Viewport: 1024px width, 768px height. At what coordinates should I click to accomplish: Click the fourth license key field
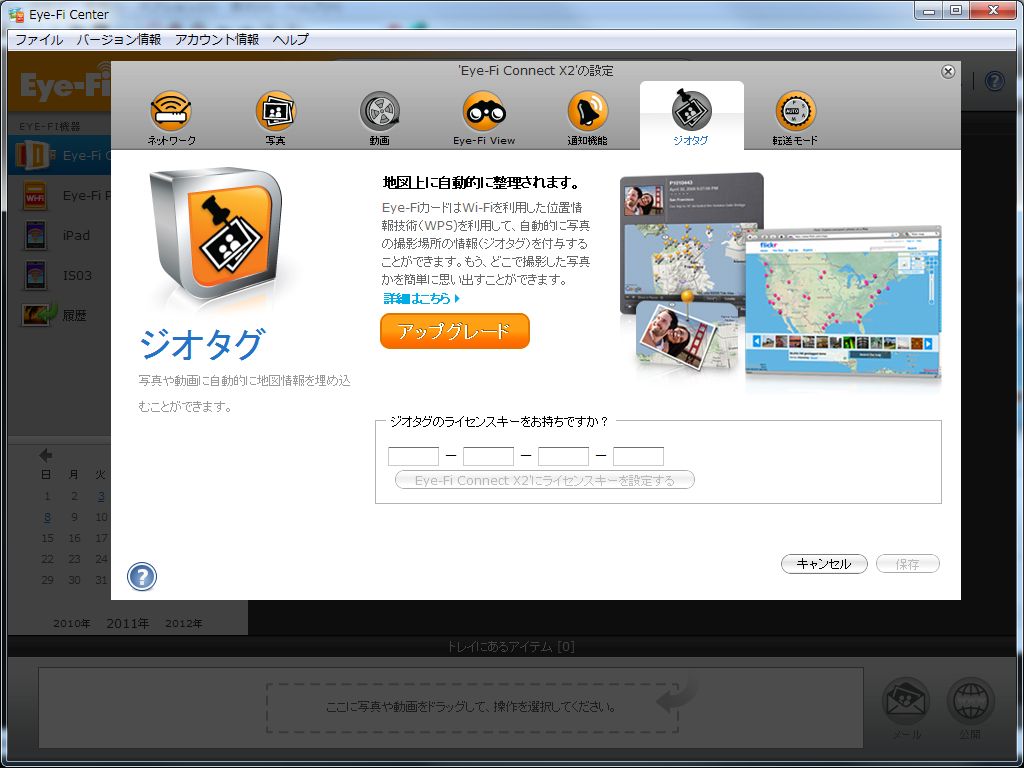[639, 456]
